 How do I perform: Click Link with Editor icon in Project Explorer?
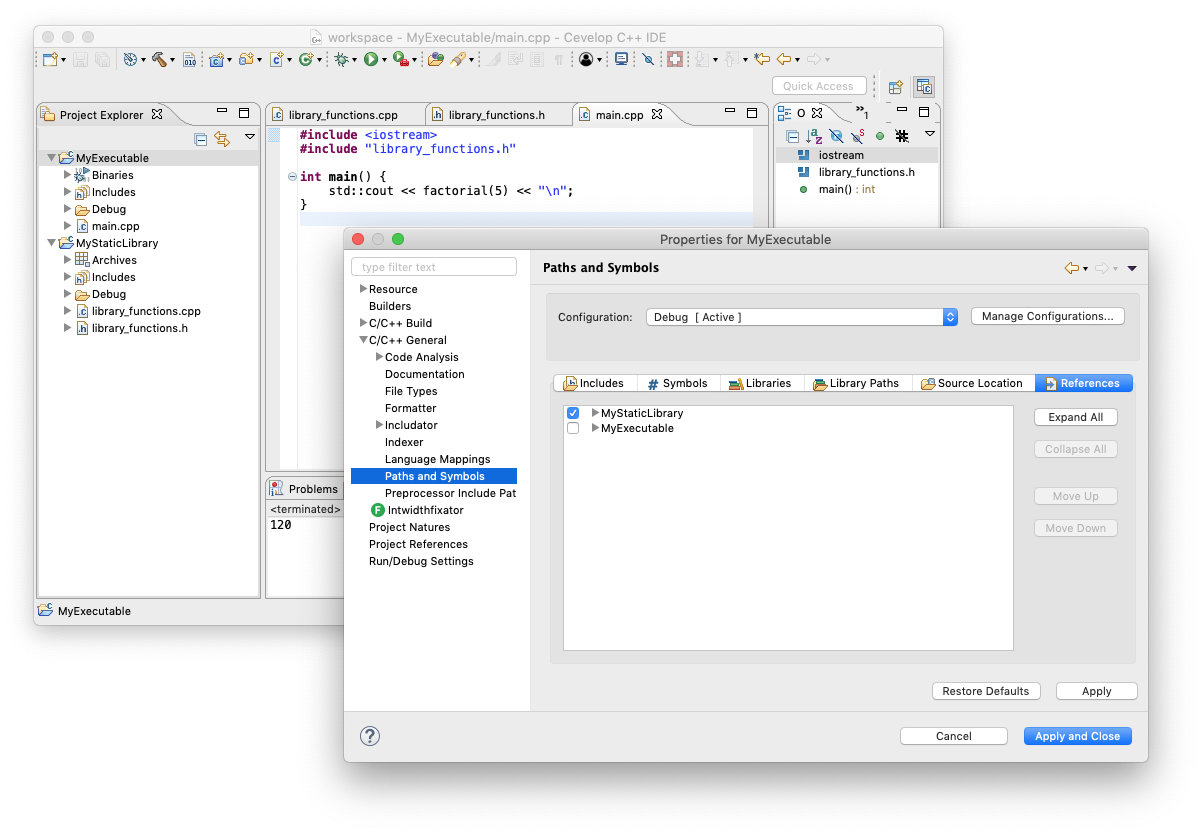[x=222, y=139]
